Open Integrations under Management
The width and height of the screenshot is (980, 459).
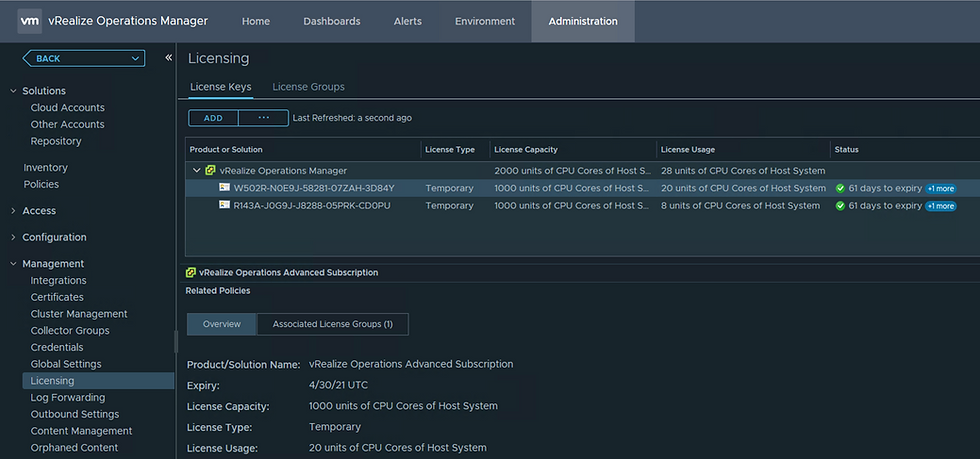pyautogui.click(x=58, y=280)
